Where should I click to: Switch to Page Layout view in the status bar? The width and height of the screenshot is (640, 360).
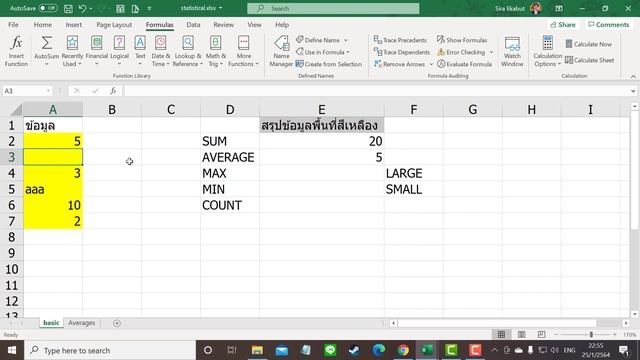point(521,335)
